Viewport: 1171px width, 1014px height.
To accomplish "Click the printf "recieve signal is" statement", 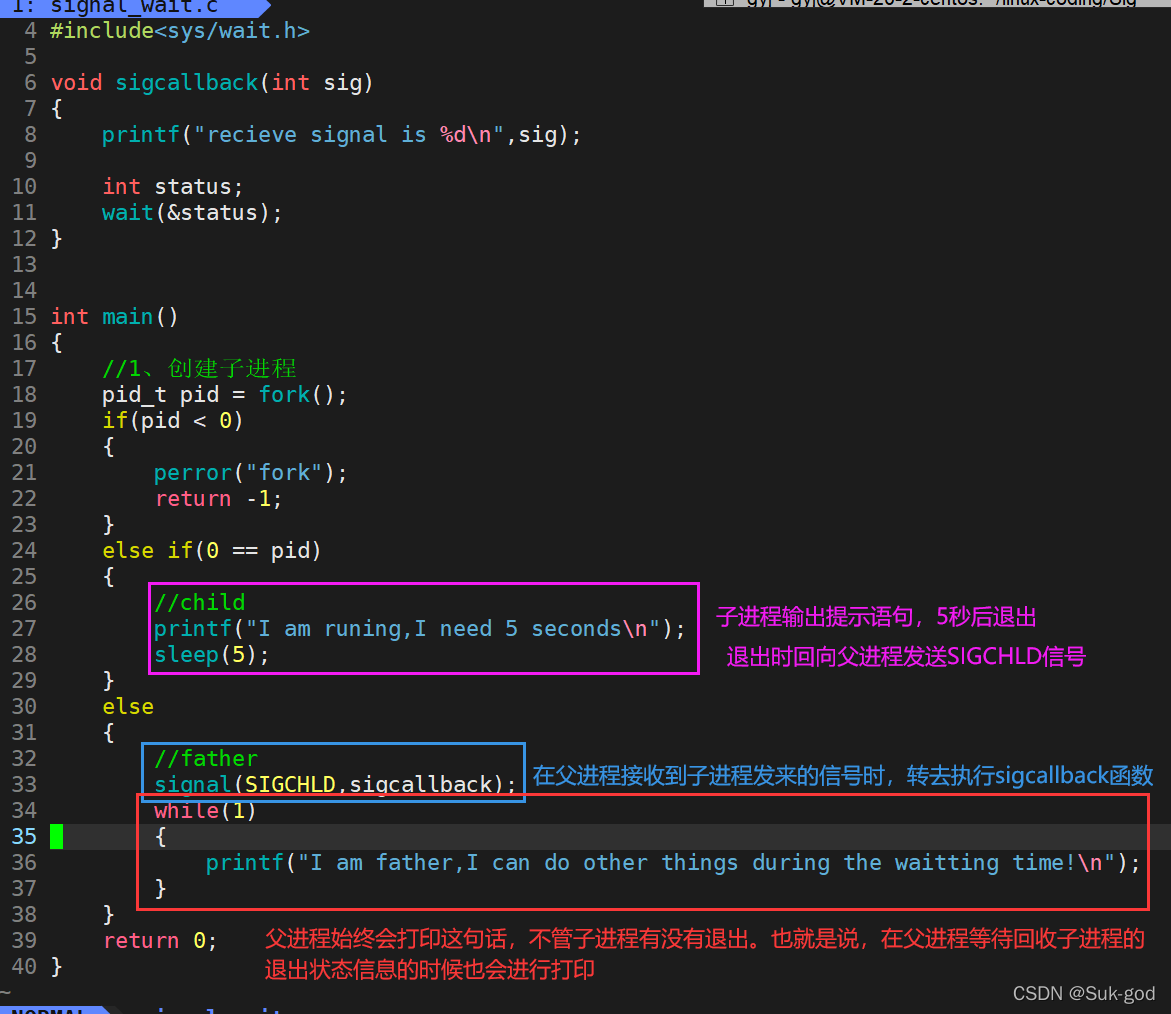I will (x=341, y=134).
